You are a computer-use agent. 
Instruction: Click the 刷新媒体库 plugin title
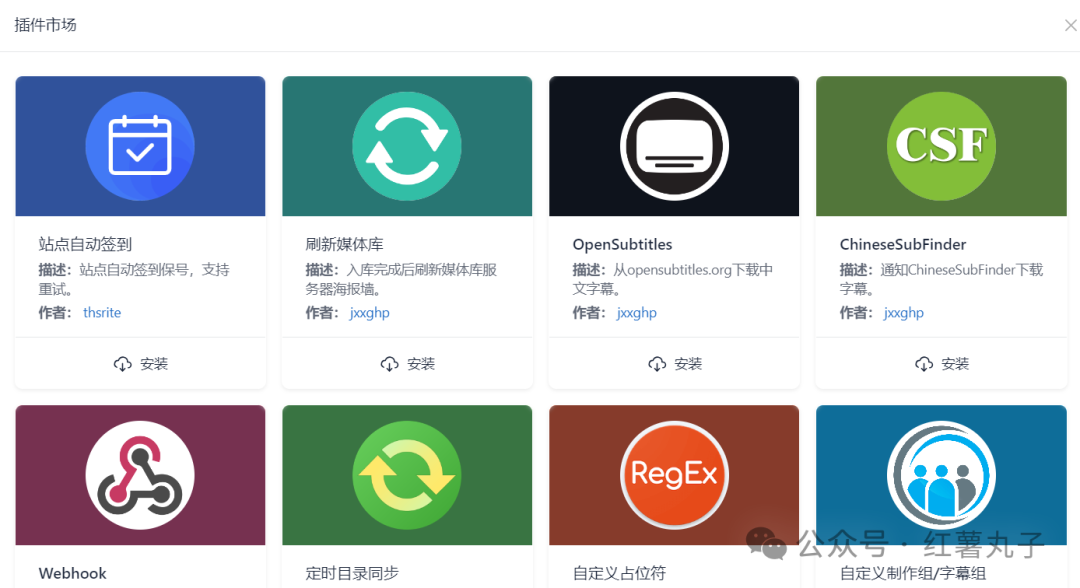(x=344, y=244)
